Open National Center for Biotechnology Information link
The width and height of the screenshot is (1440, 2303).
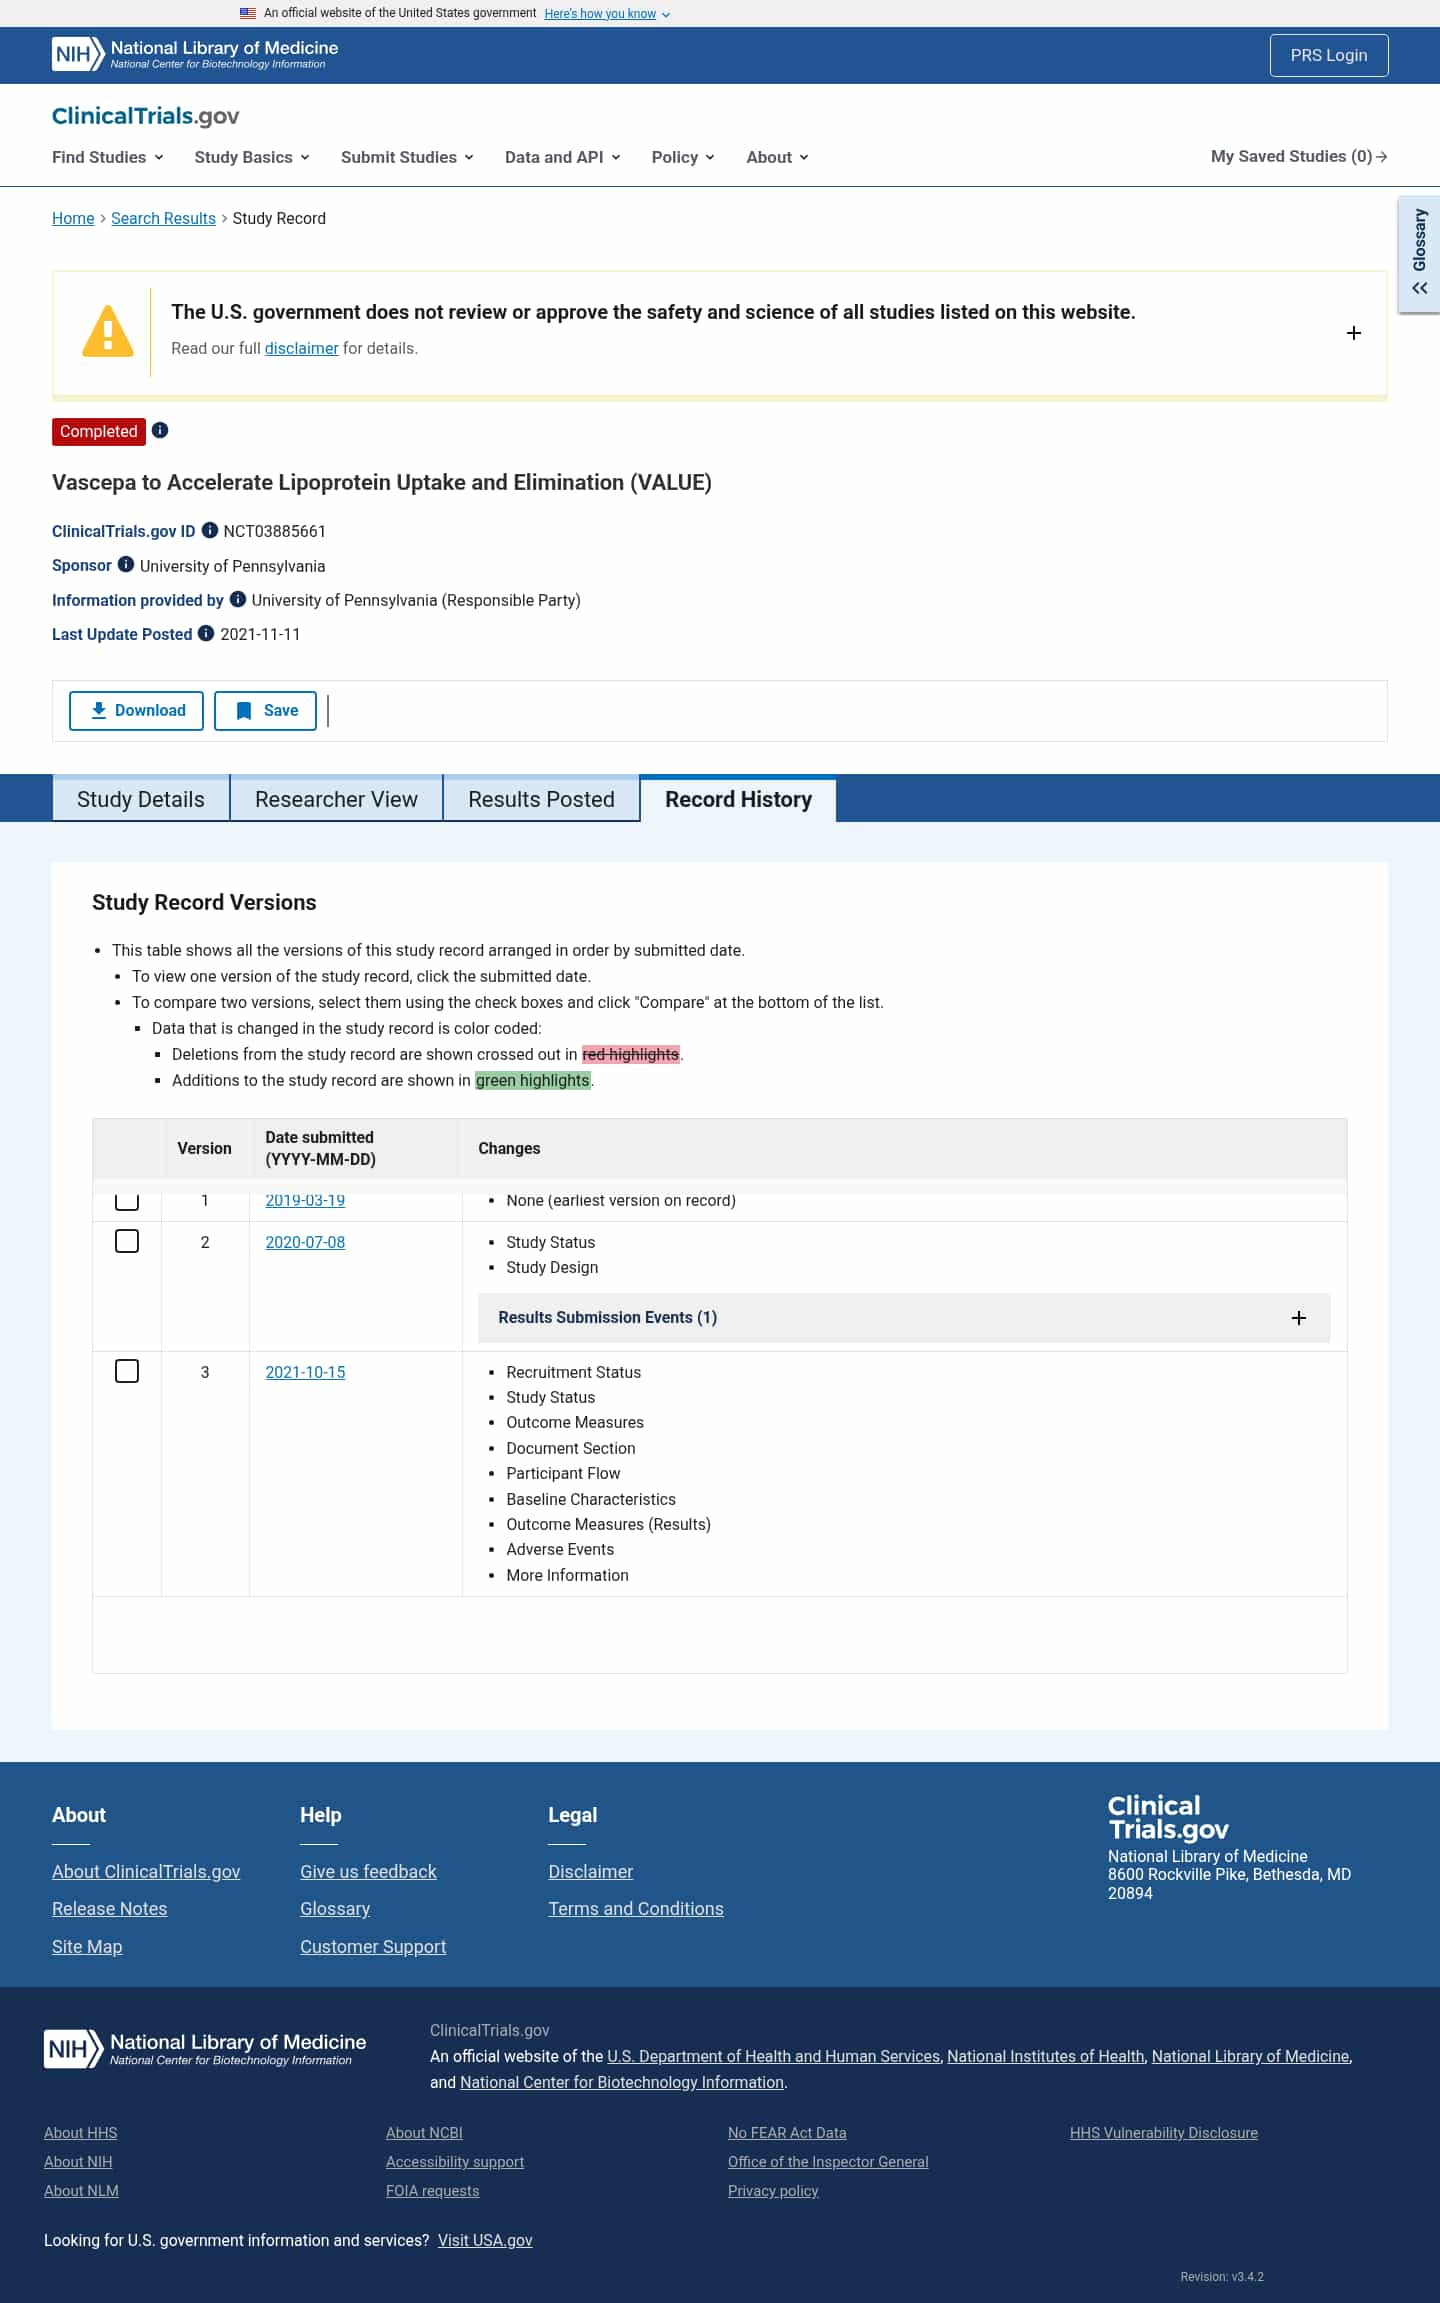click(x=622, y=2082)
